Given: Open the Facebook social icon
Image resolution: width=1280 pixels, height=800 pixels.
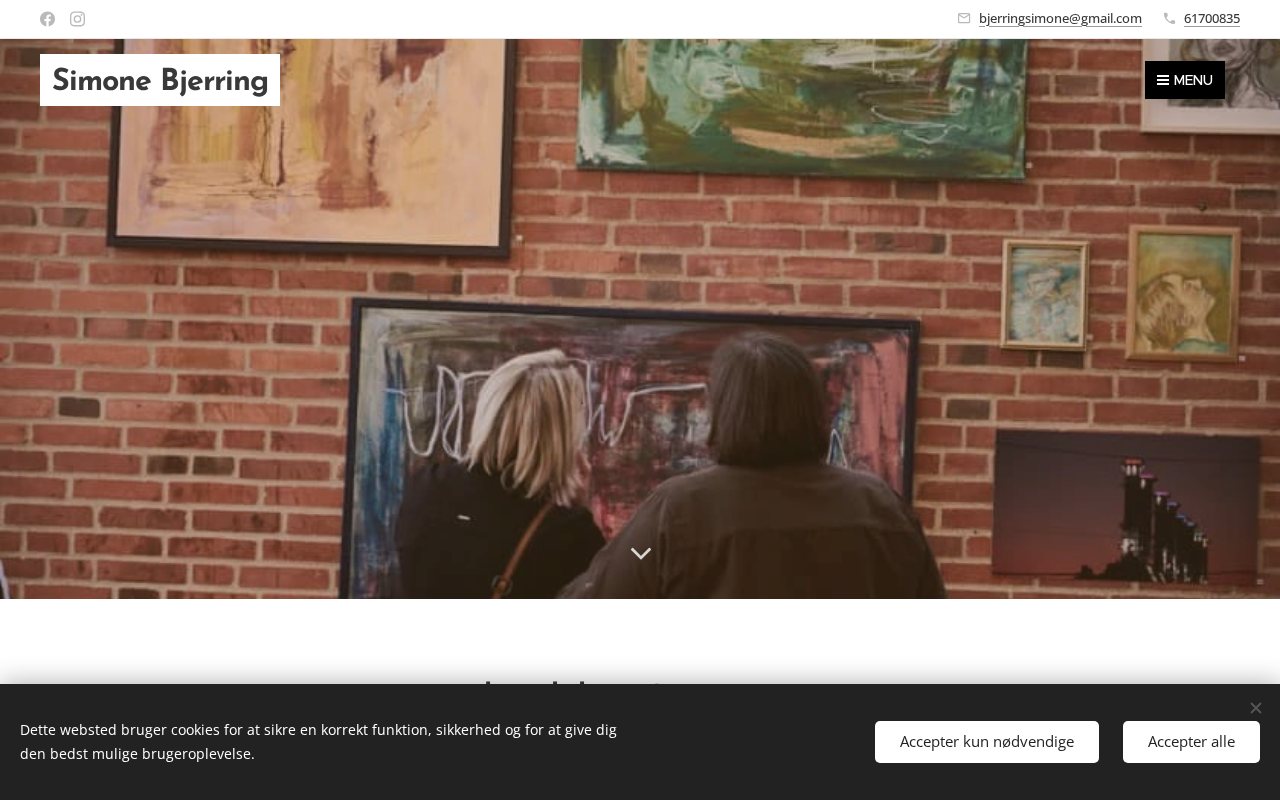Looking at the screenshot, I should [x=47, y=19].
